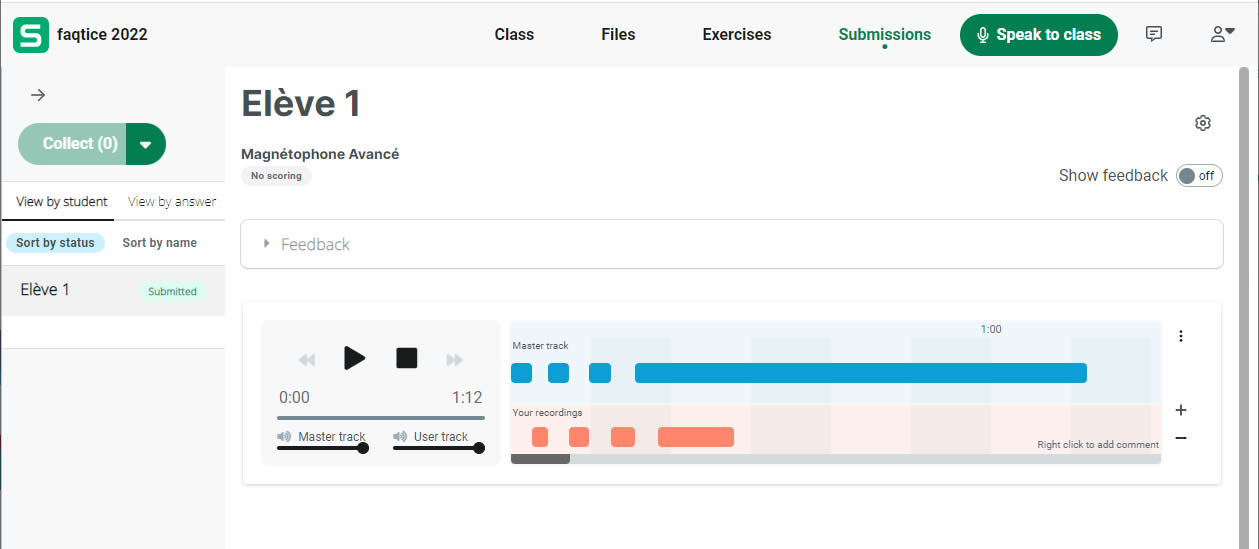Toggle the Show feedback switch
Screen dimensions: 1259x549
pos(1198,176)
